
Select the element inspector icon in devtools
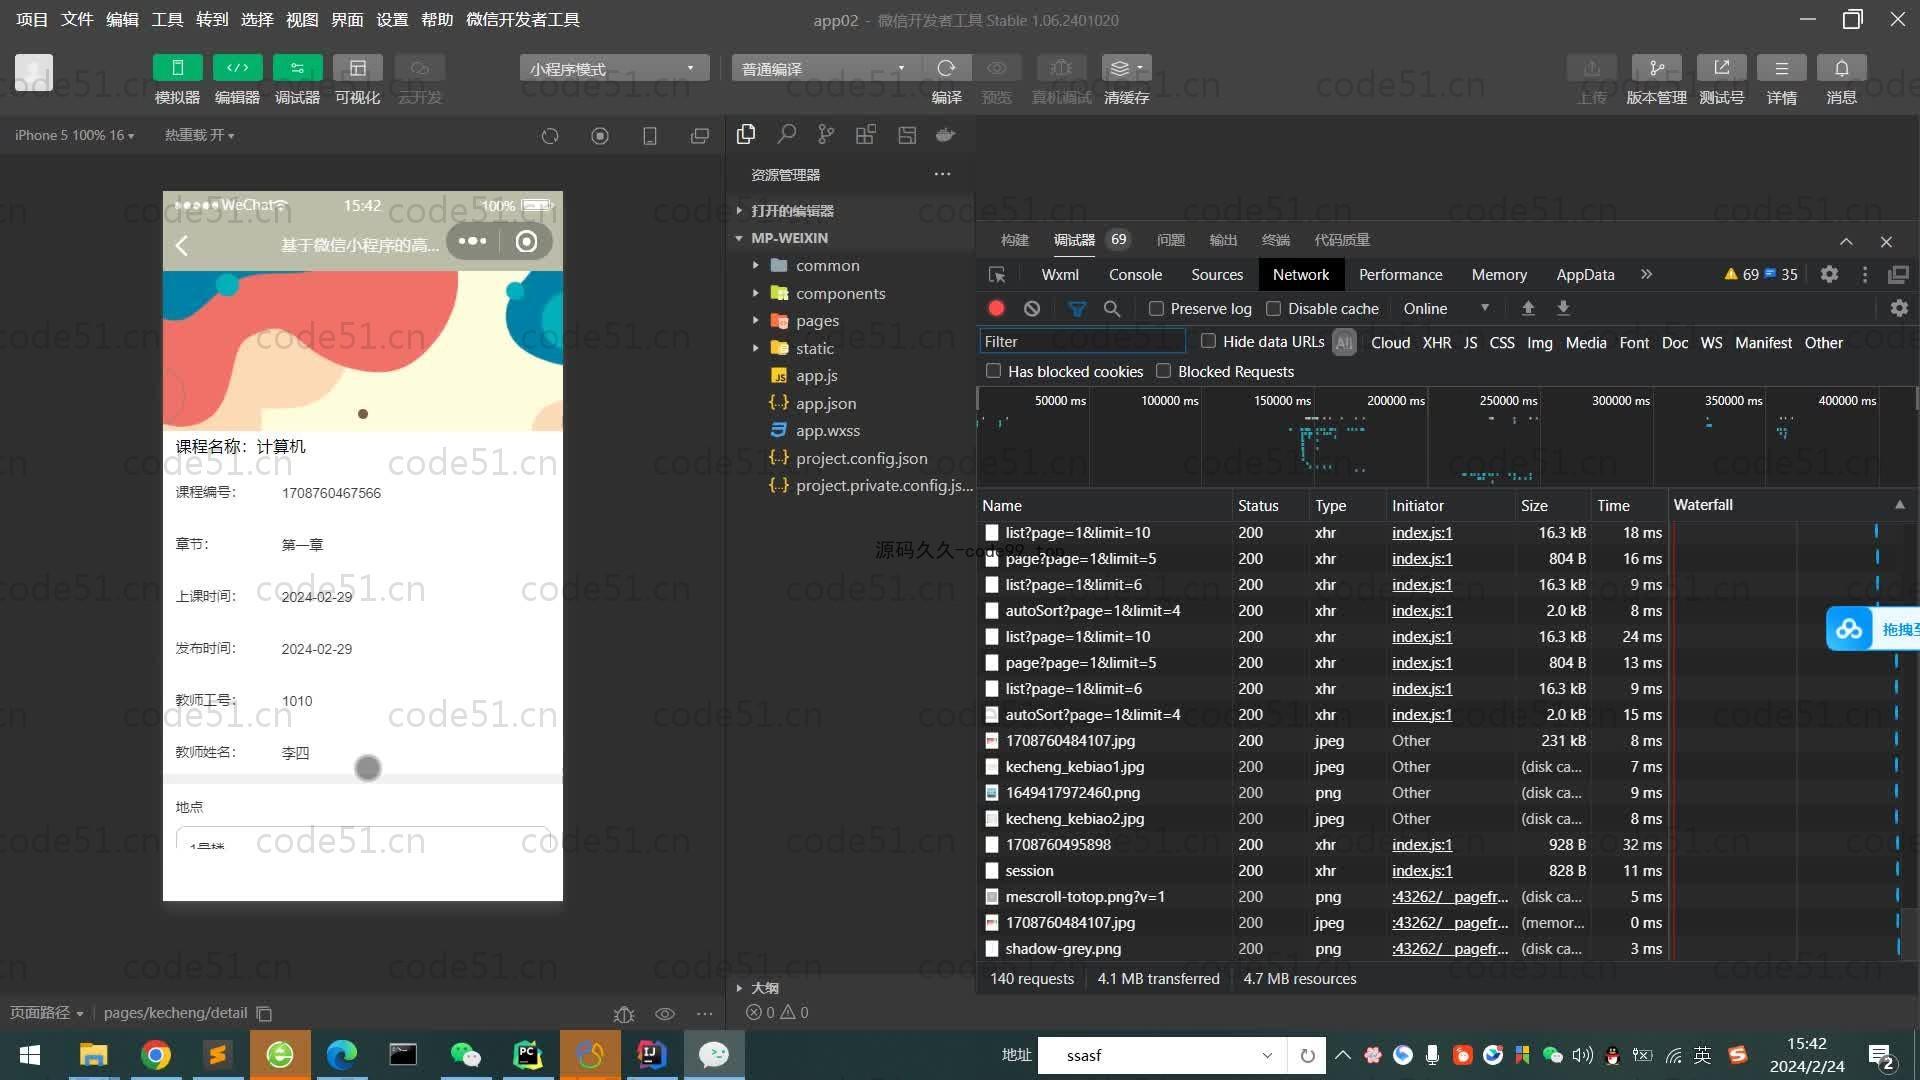coord(997,274)
